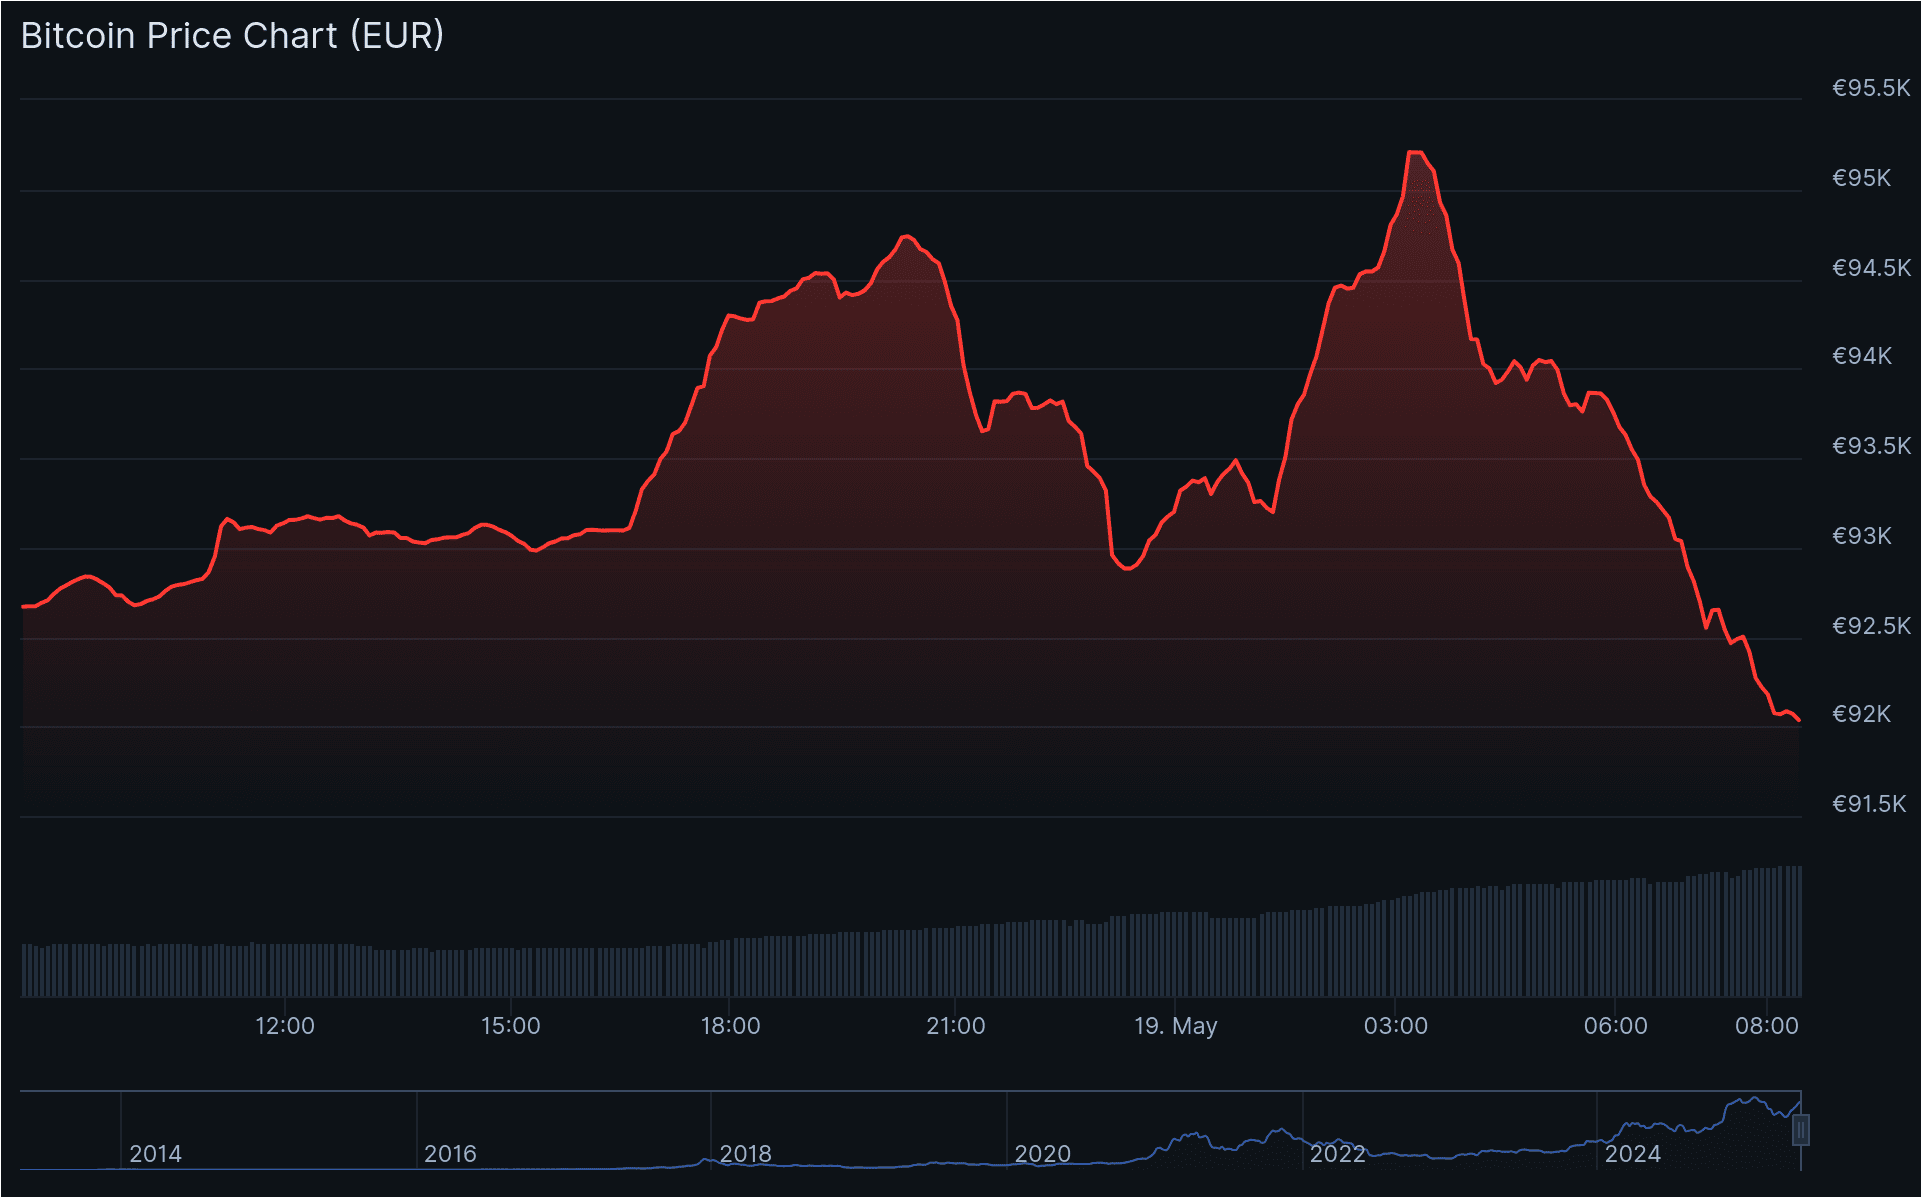Click the 15:00 time axis label
This screenshot has height=1200, width=1924.
[x=511, y=1027]
